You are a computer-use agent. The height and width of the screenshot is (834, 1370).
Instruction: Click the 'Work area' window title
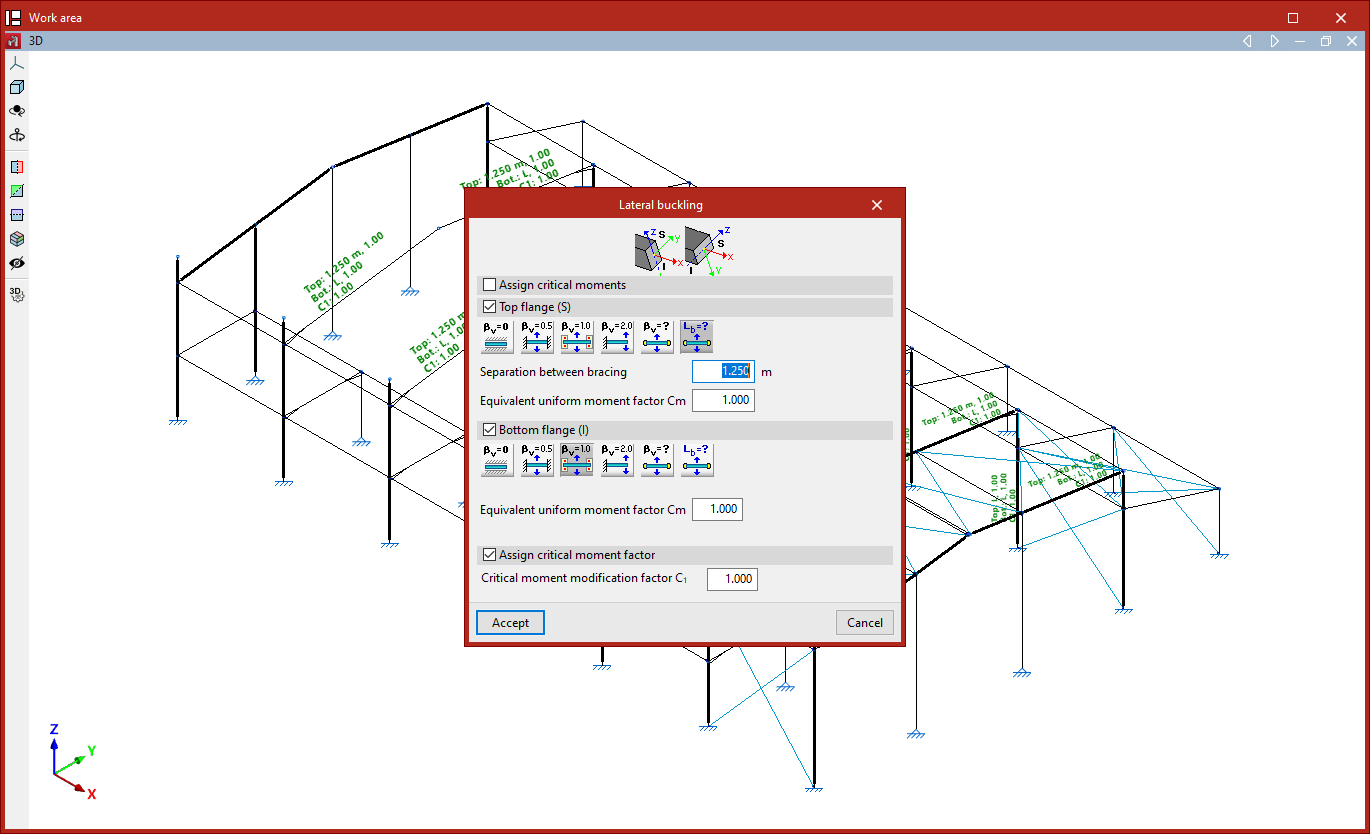[x=56, y=18]
